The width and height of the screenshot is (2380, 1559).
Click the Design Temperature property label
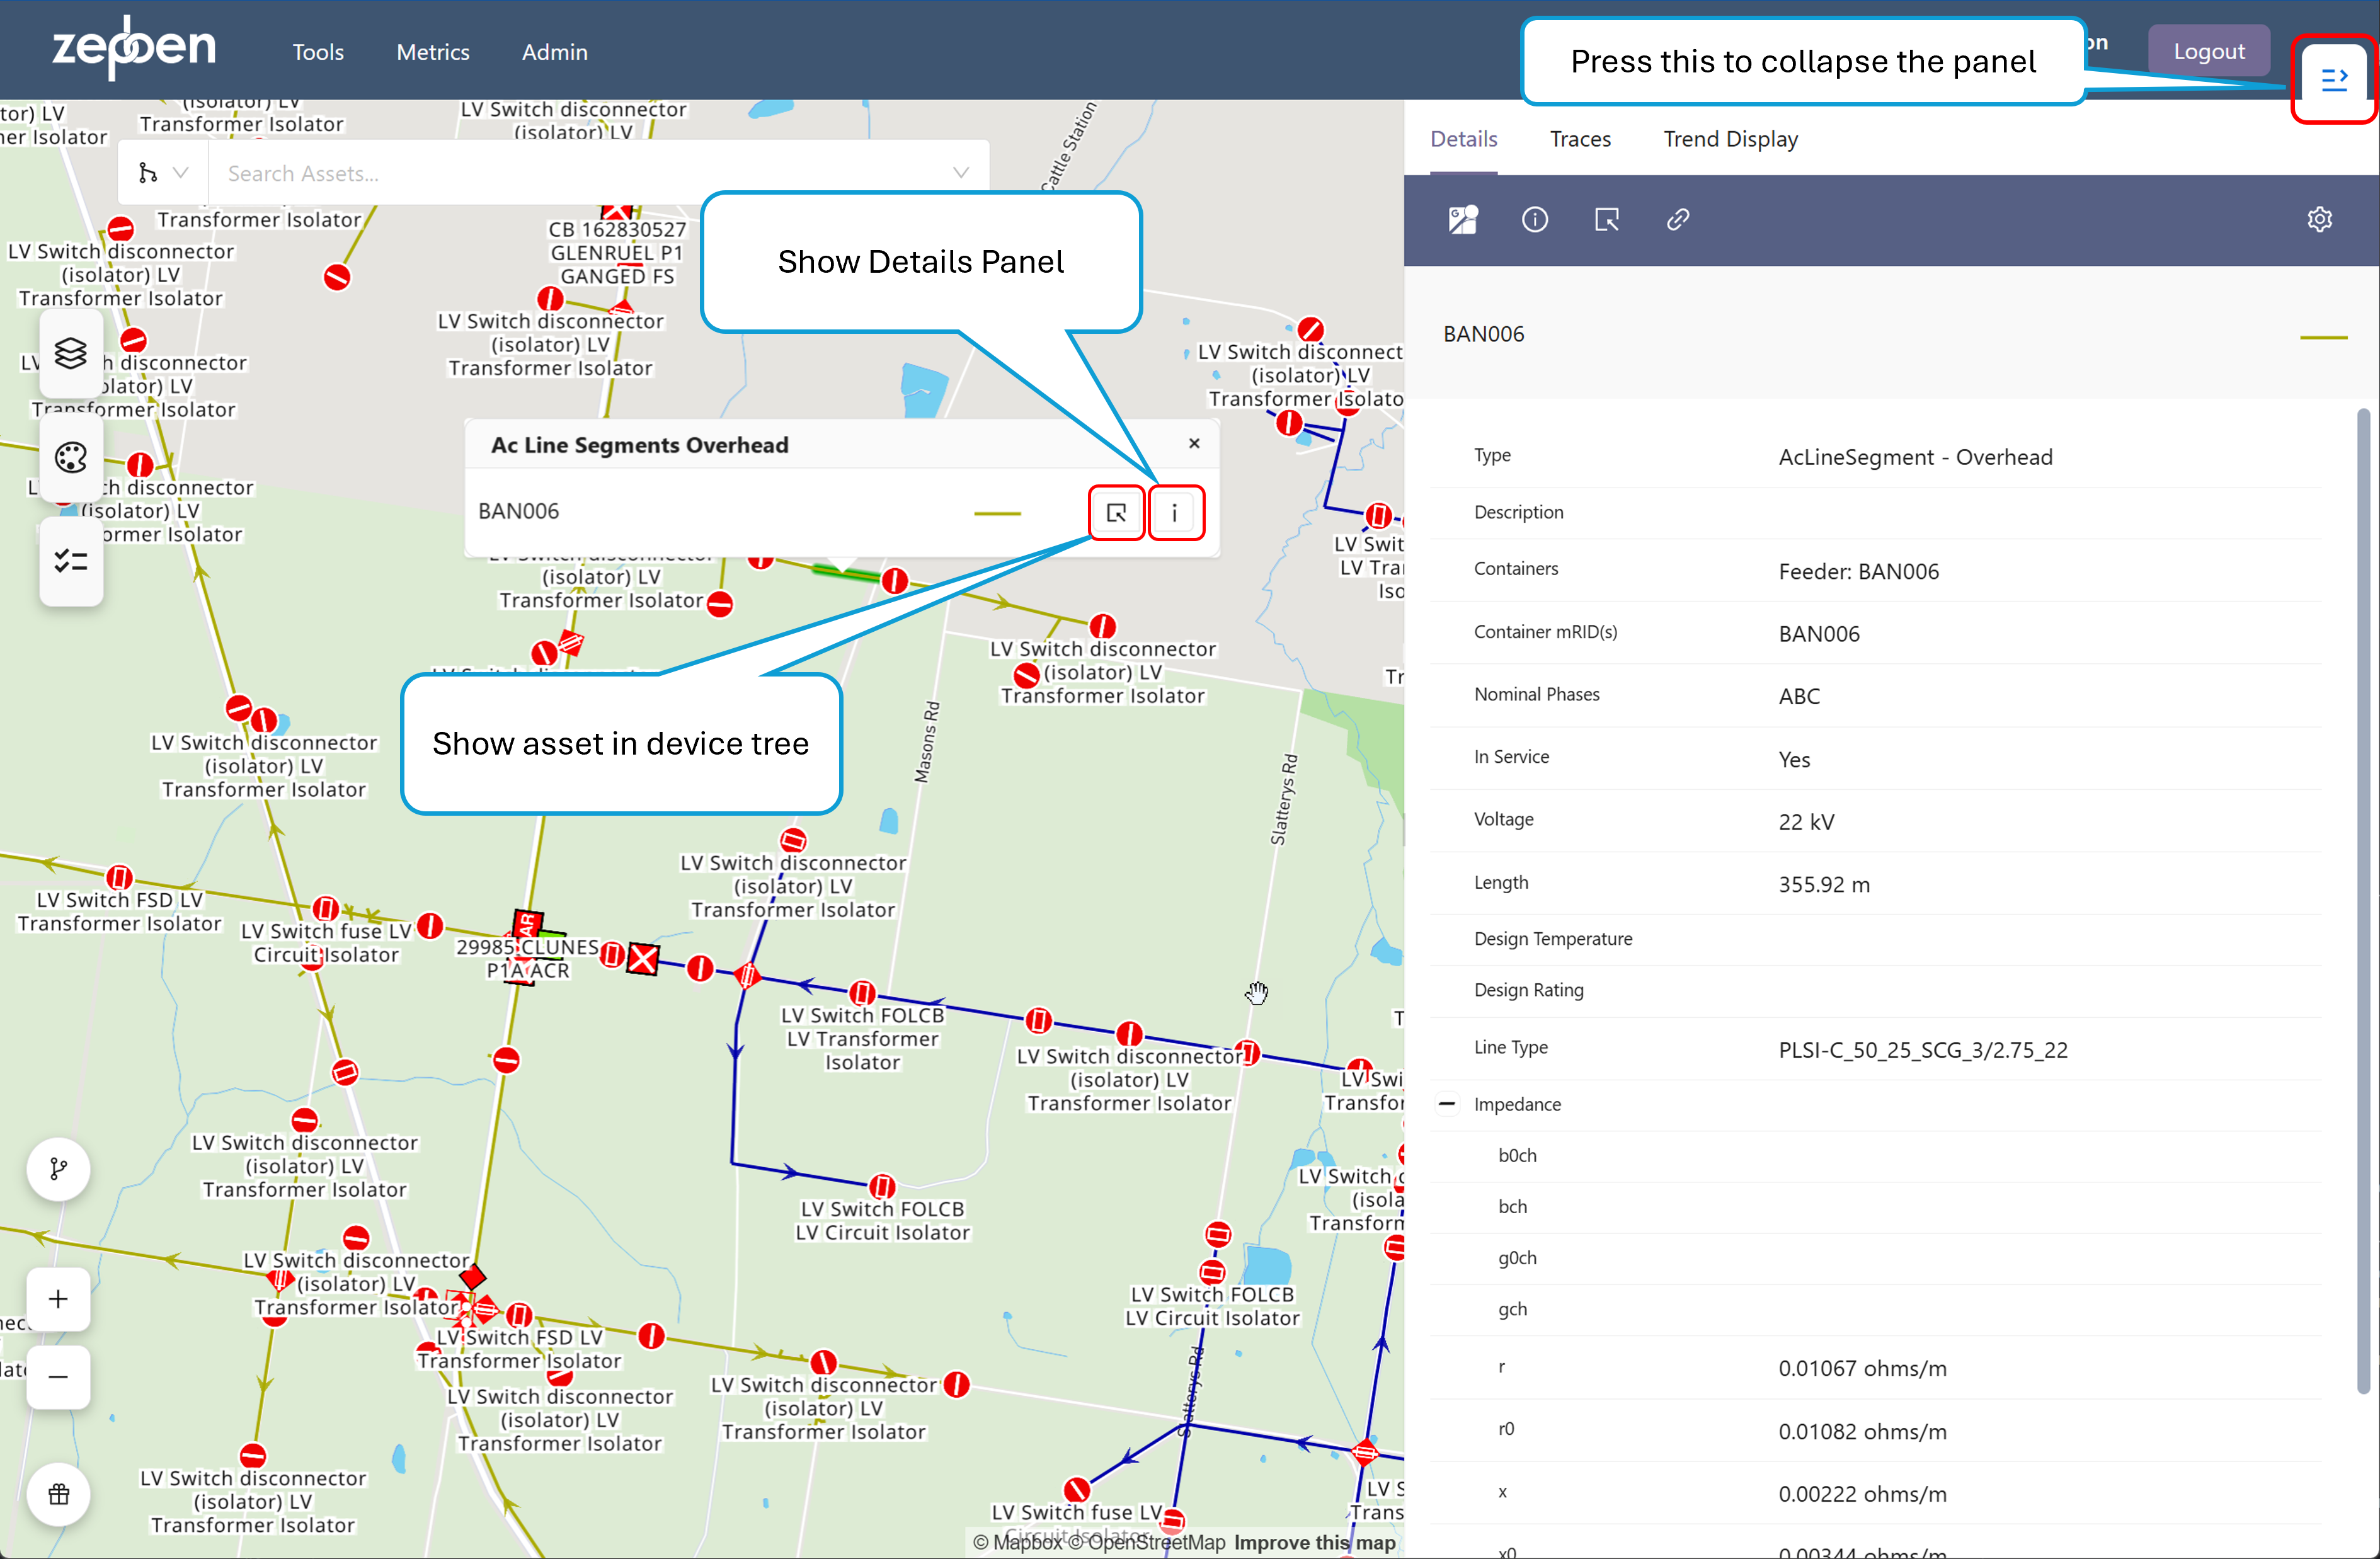1553,938
